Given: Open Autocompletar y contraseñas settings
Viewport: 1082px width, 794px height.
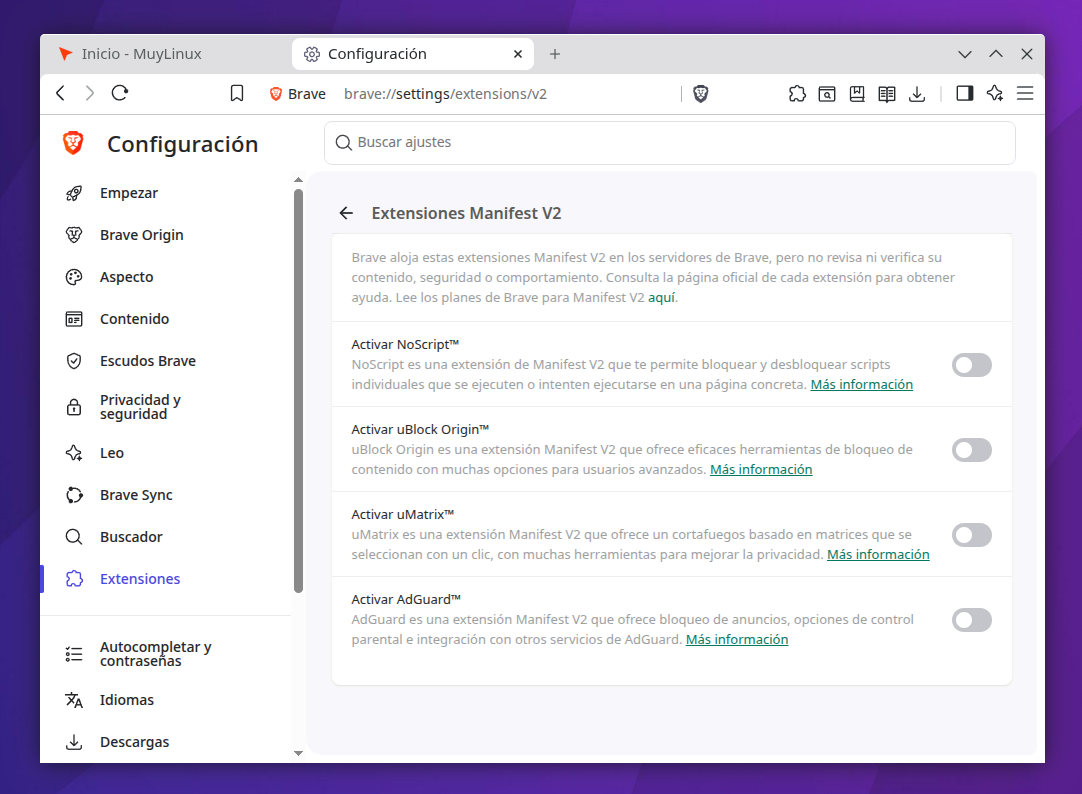Looking at the screenshot, I should (155, 654).
